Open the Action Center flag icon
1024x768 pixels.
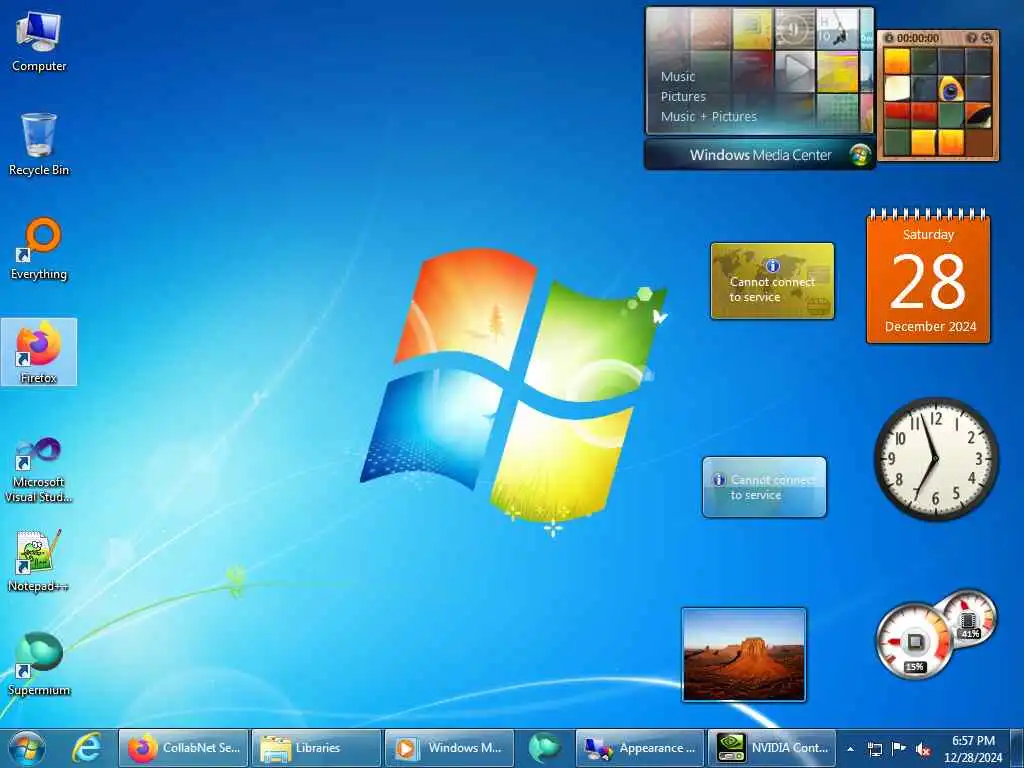point(899,749)
